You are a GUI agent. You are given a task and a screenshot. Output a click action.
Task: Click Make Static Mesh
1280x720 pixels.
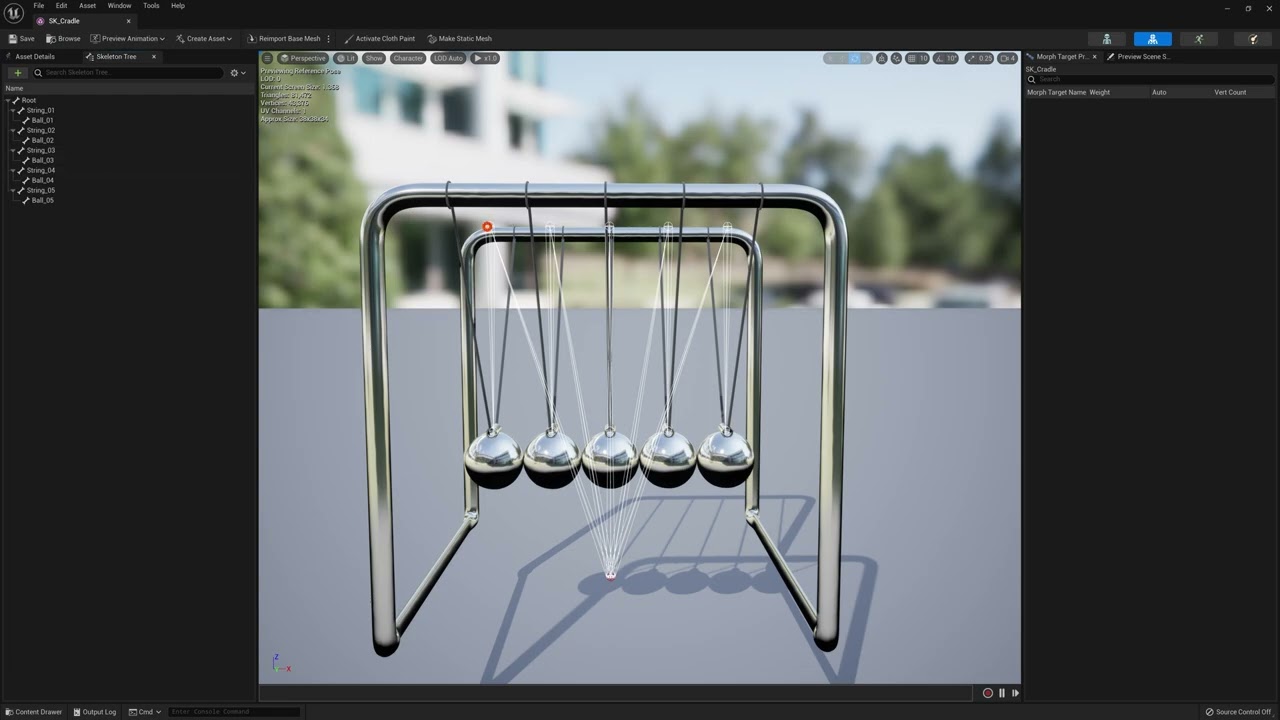(460, 39)
